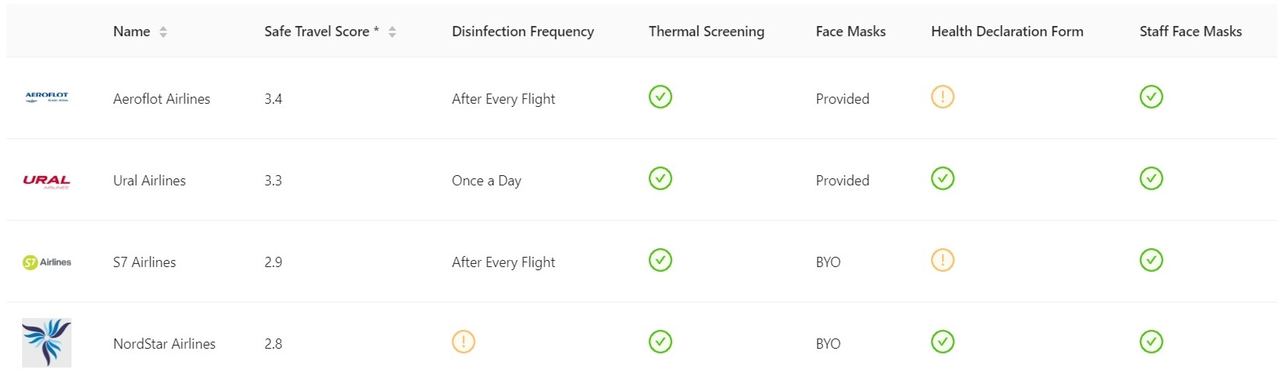Click the S7 Airlines logo
The image size is (1280, 380).
point(47,262)
